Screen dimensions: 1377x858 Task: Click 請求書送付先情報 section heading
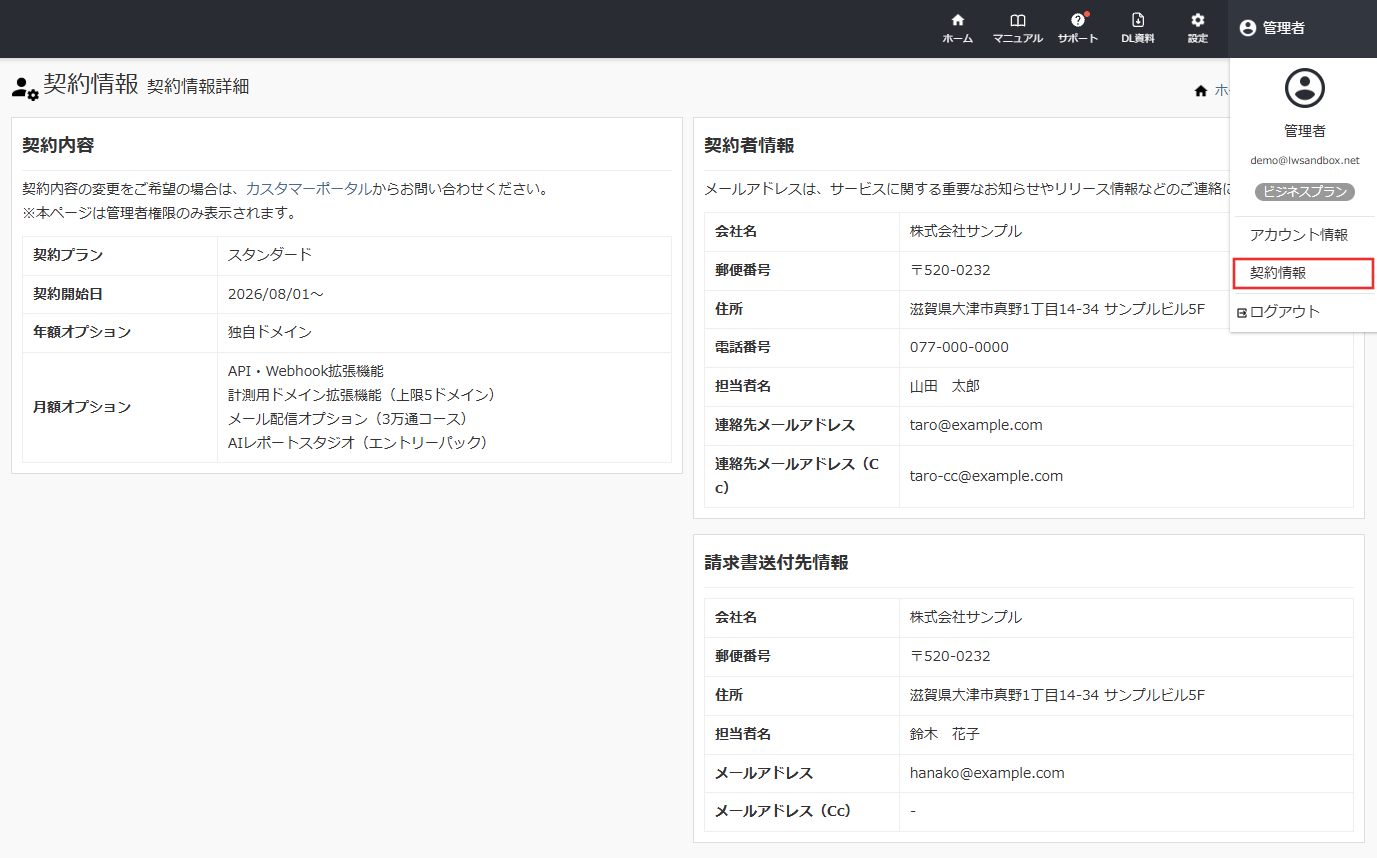pos(776,562)
